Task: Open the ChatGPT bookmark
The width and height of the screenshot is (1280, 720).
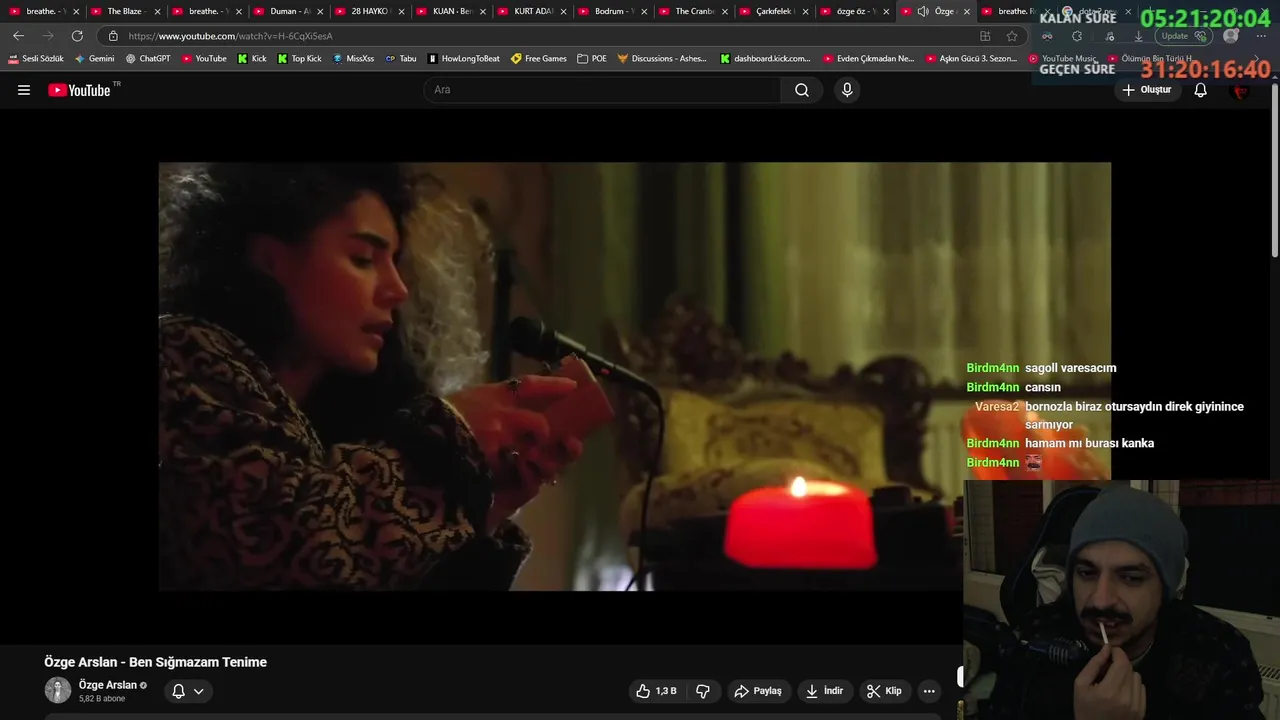Action: point(148,59)
